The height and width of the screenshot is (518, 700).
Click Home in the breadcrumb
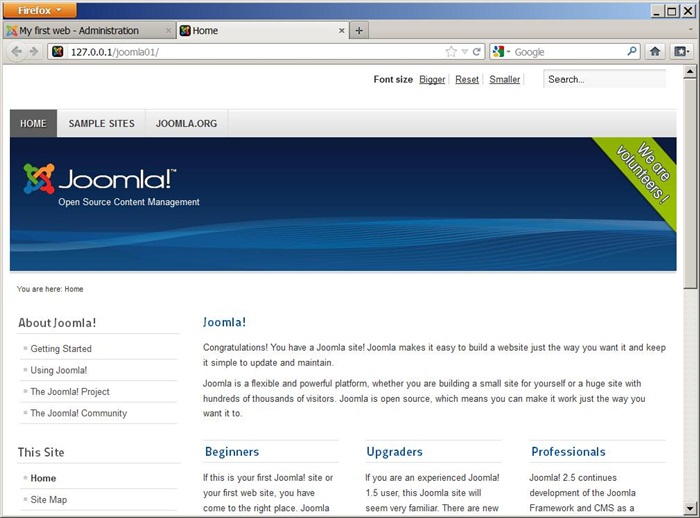74,289
